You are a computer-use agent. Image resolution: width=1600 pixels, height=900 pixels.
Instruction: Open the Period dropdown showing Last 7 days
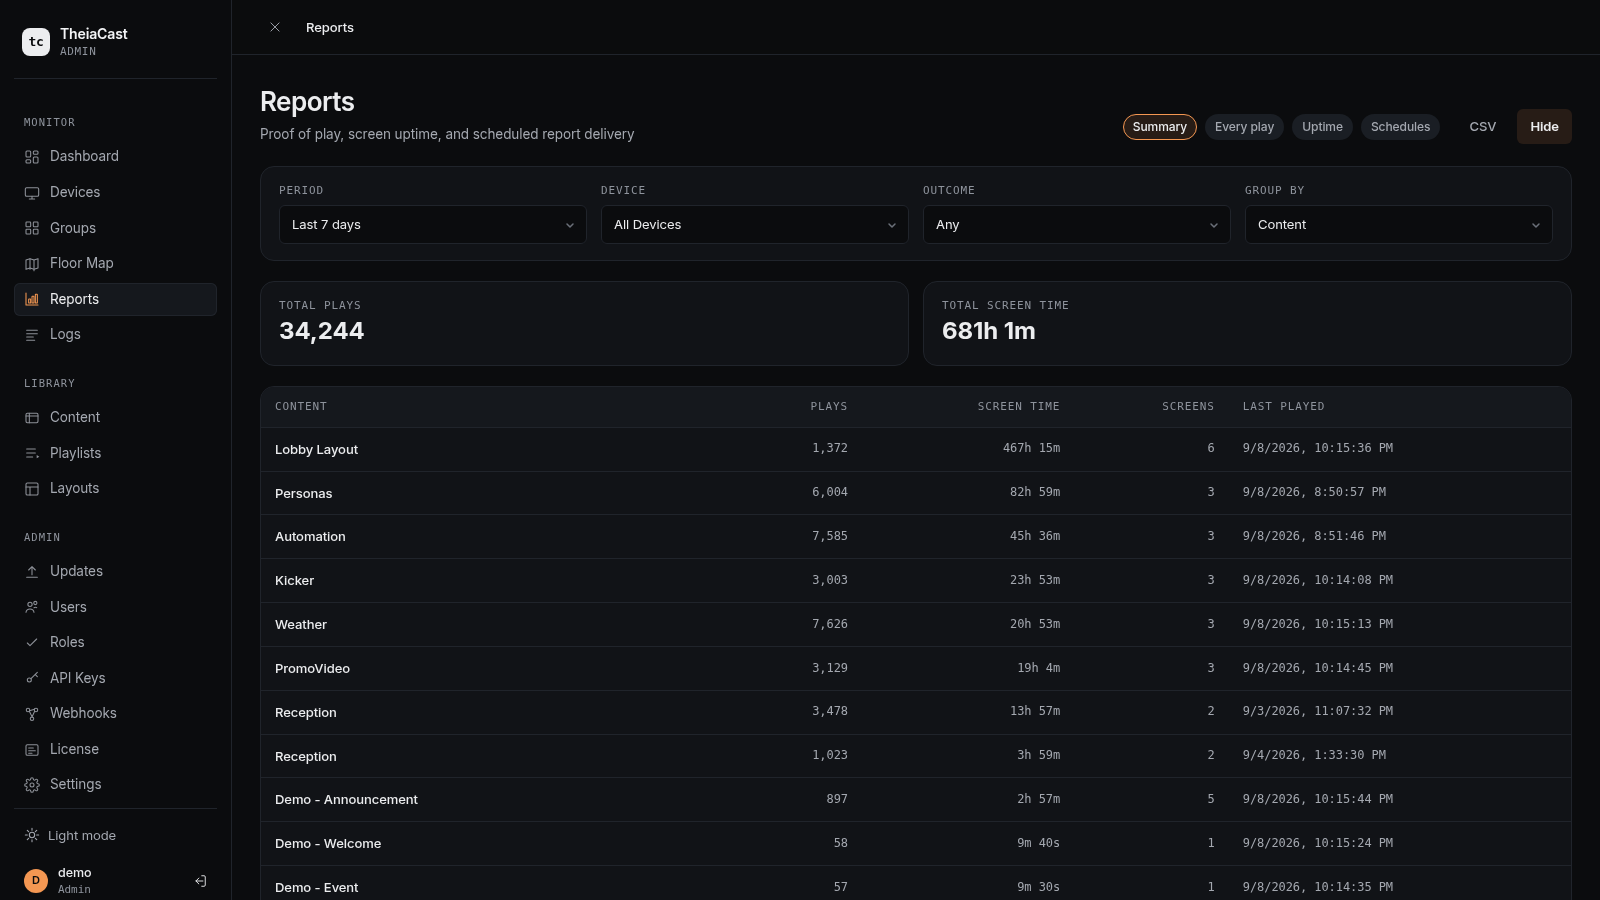(433, 225)
